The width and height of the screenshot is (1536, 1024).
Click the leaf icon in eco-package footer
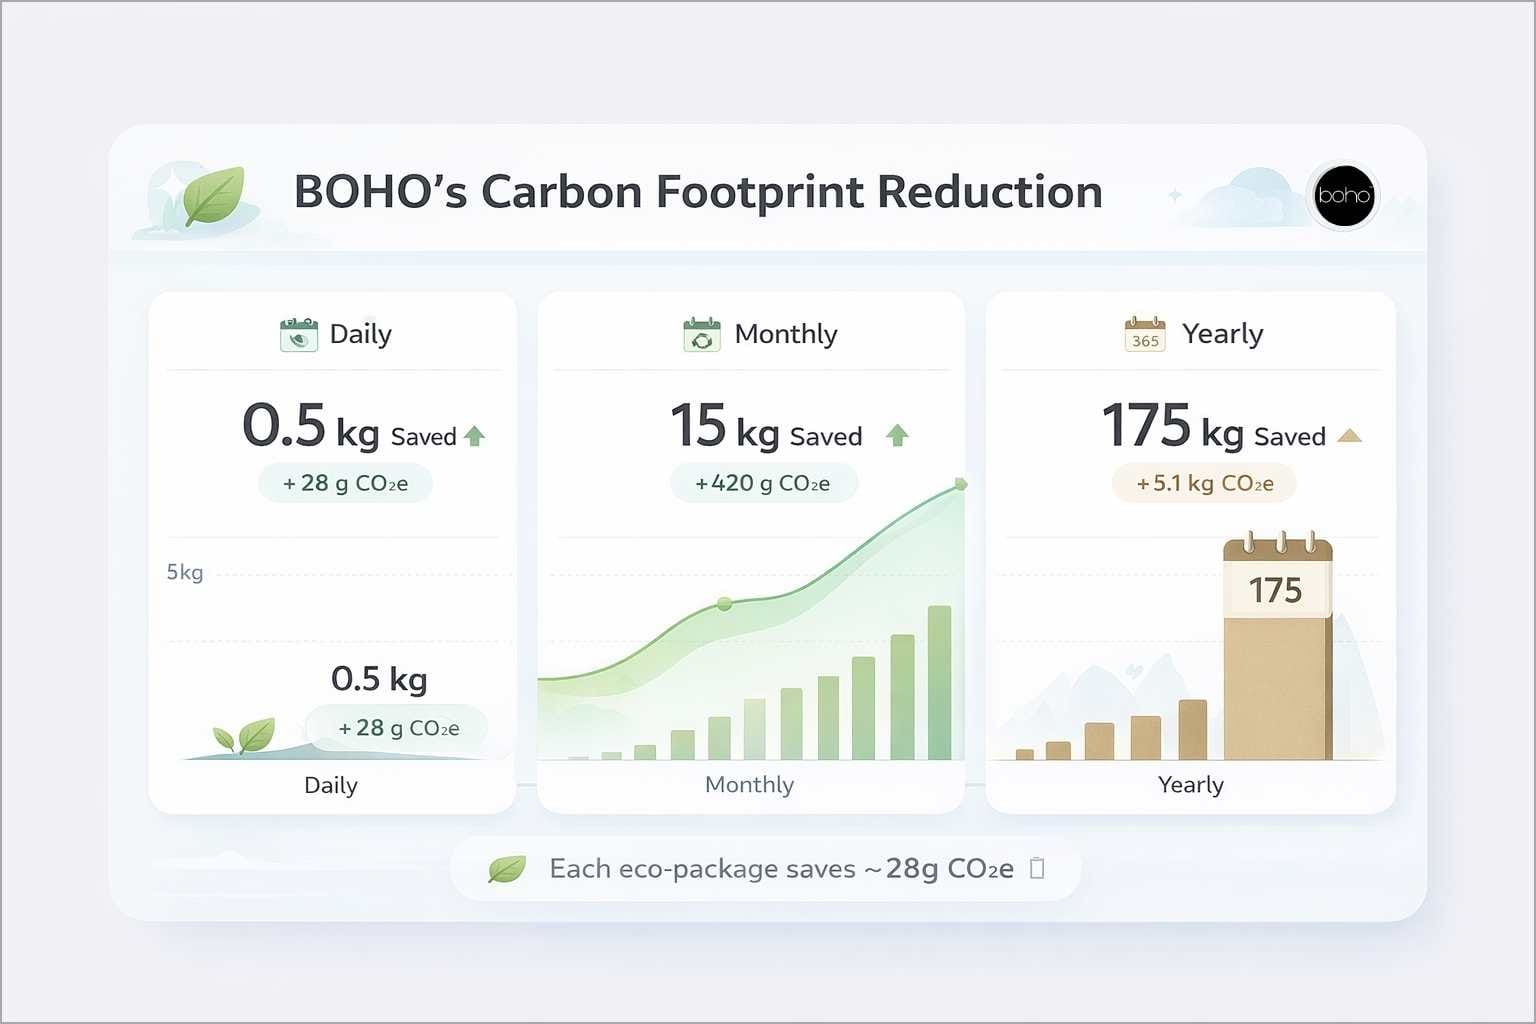coord(506,869)
